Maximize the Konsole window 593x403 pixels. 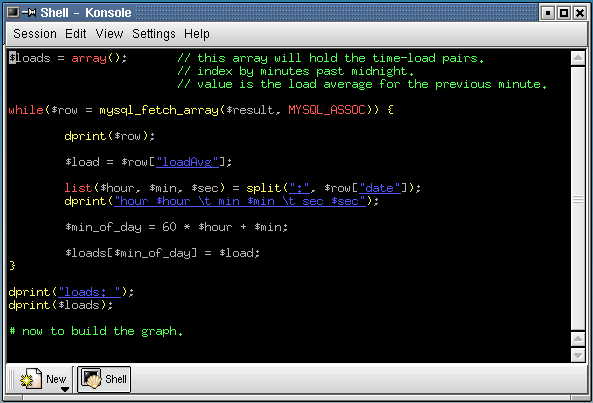(564, 13)
